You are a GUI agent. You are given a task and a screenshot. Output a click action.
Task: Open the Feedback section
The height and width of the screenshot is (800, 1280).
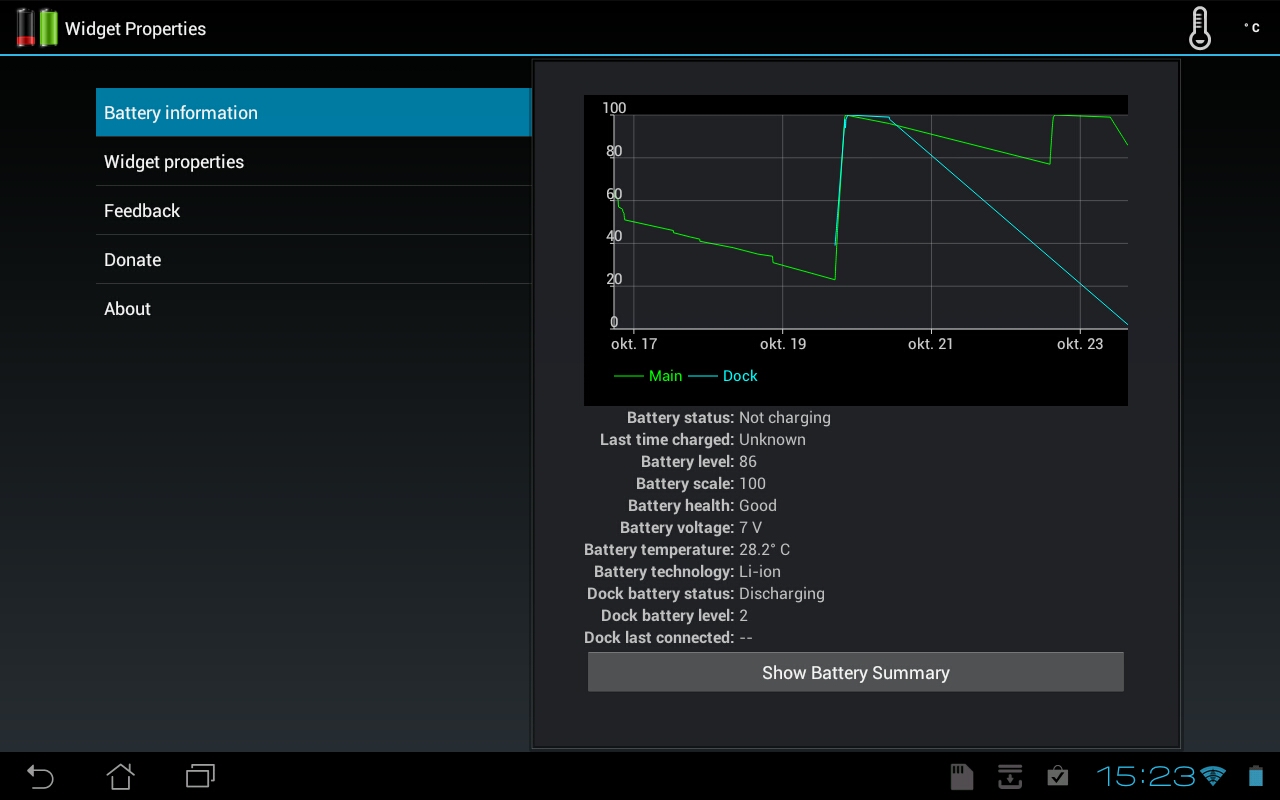point(313,210)
